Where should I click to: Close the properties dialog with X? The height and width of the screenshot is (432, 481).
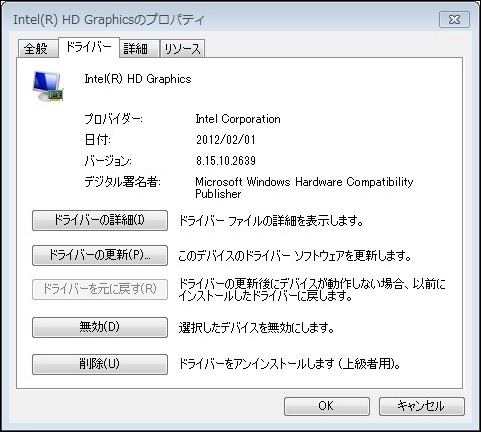[454, 20]
